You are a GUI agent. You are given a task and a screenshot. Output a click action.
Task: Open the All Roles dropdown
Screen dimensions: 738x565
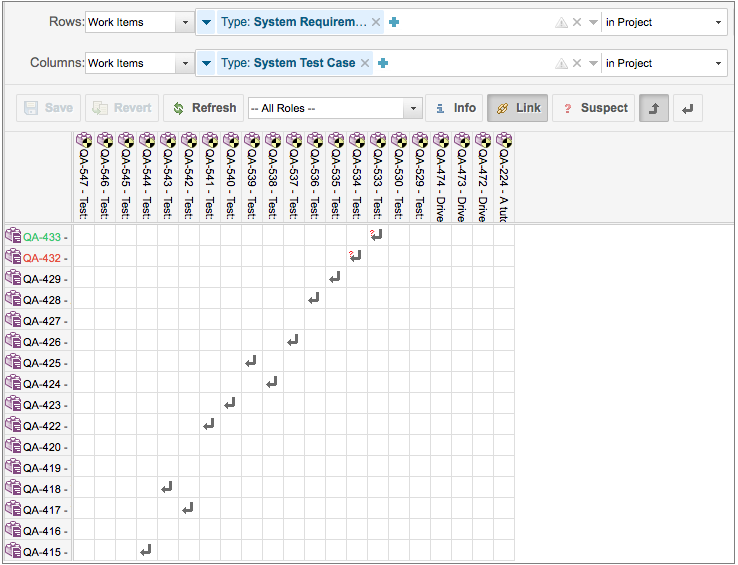pyautogui.click(x=335, y=108)
